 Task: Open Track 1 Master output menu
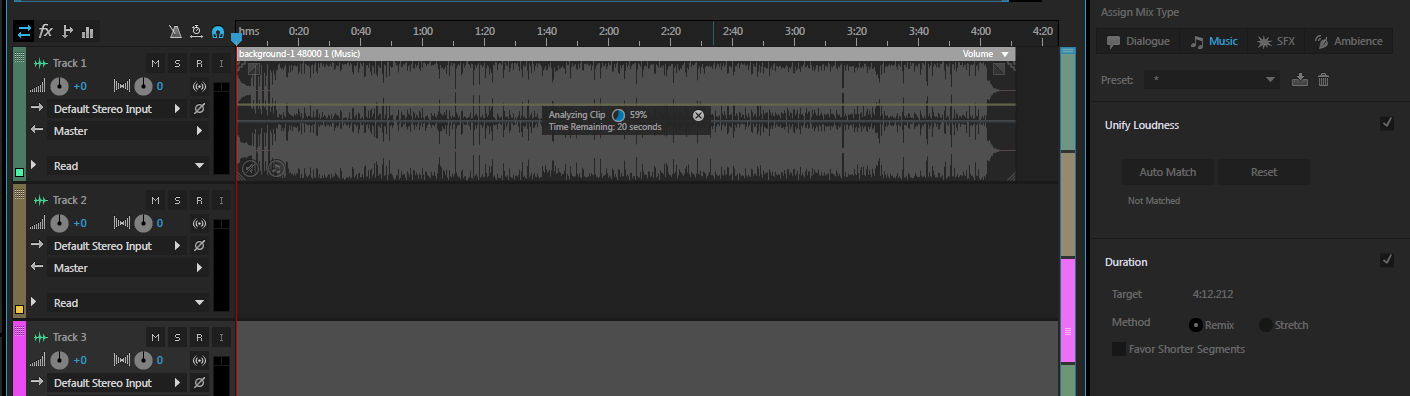point(127,130)
